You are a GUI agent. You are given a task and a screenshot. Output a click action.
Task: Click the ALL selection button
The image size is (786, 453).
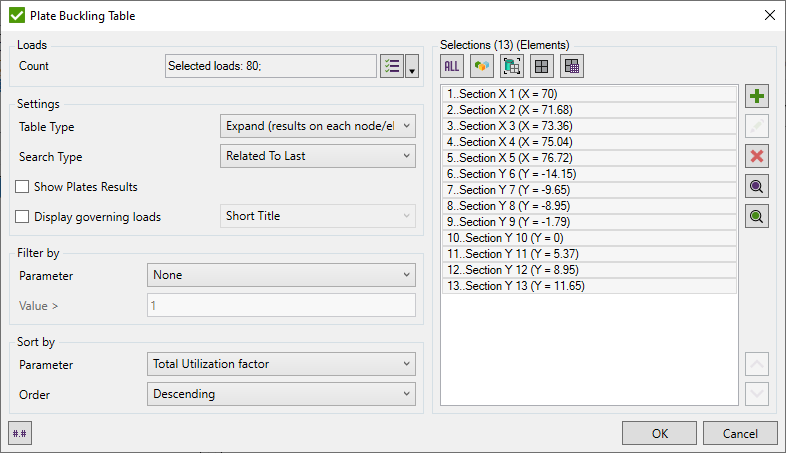click(452, 66)
